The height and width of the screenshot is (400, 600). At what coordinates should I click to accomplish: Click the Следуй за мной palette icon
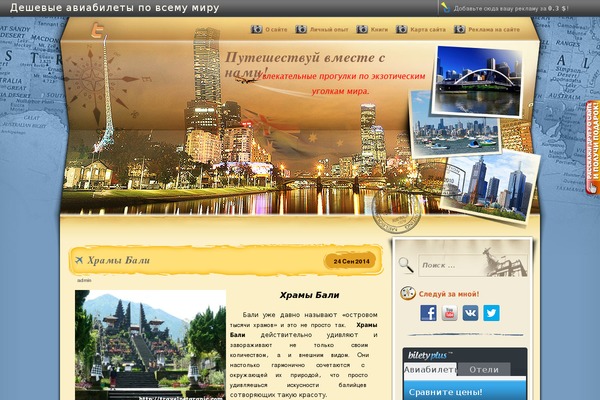pos(408,294)
